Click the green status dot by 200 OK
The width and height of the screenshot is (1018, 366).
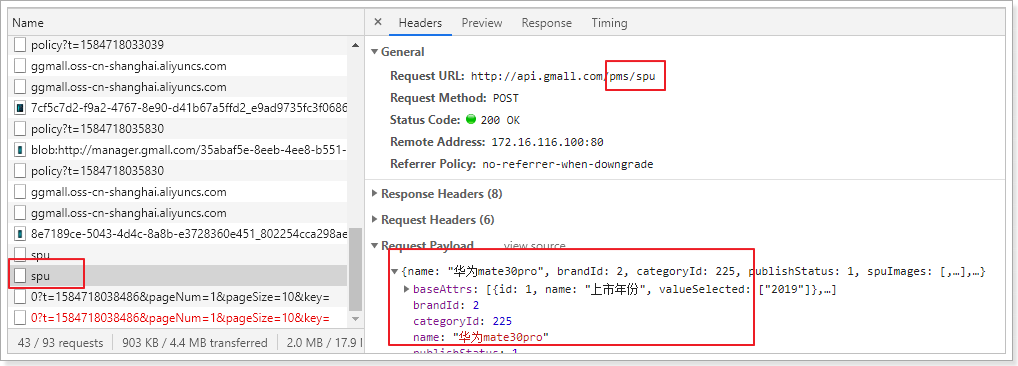tap(471, 120)
